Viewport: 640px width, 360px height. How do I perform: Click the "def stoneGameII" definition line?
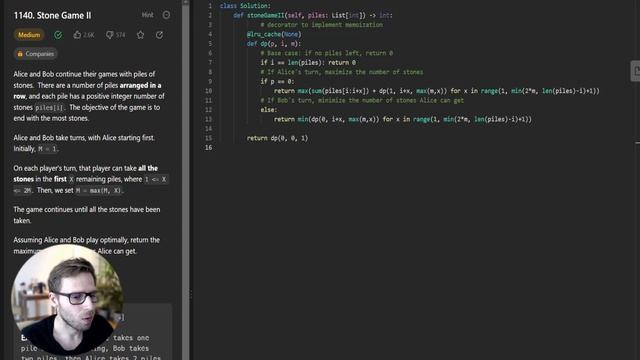313,15
